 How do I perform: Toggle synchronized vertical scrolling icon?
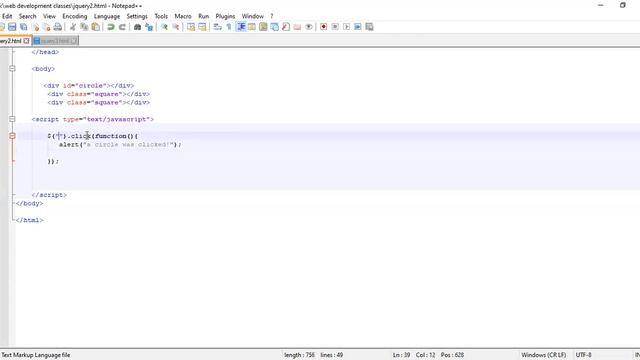pos(191,27)
